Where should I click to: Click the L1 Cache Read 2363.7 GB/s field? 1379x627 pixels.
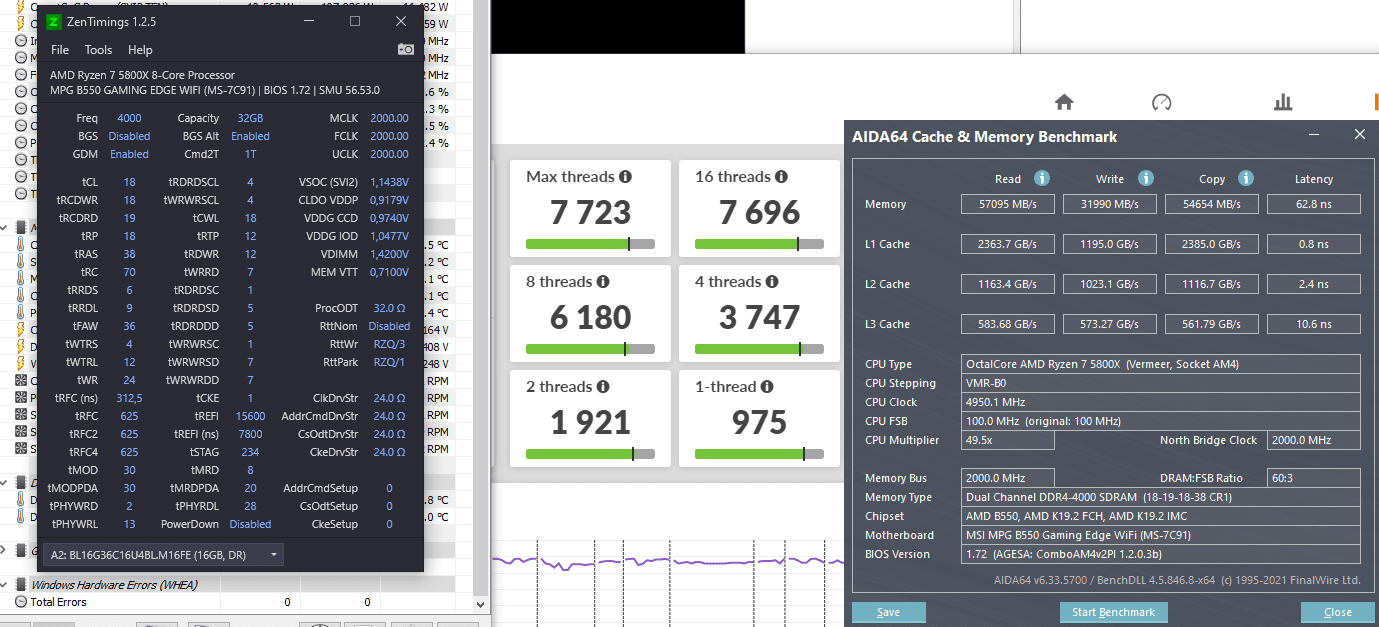(1009, 244)
